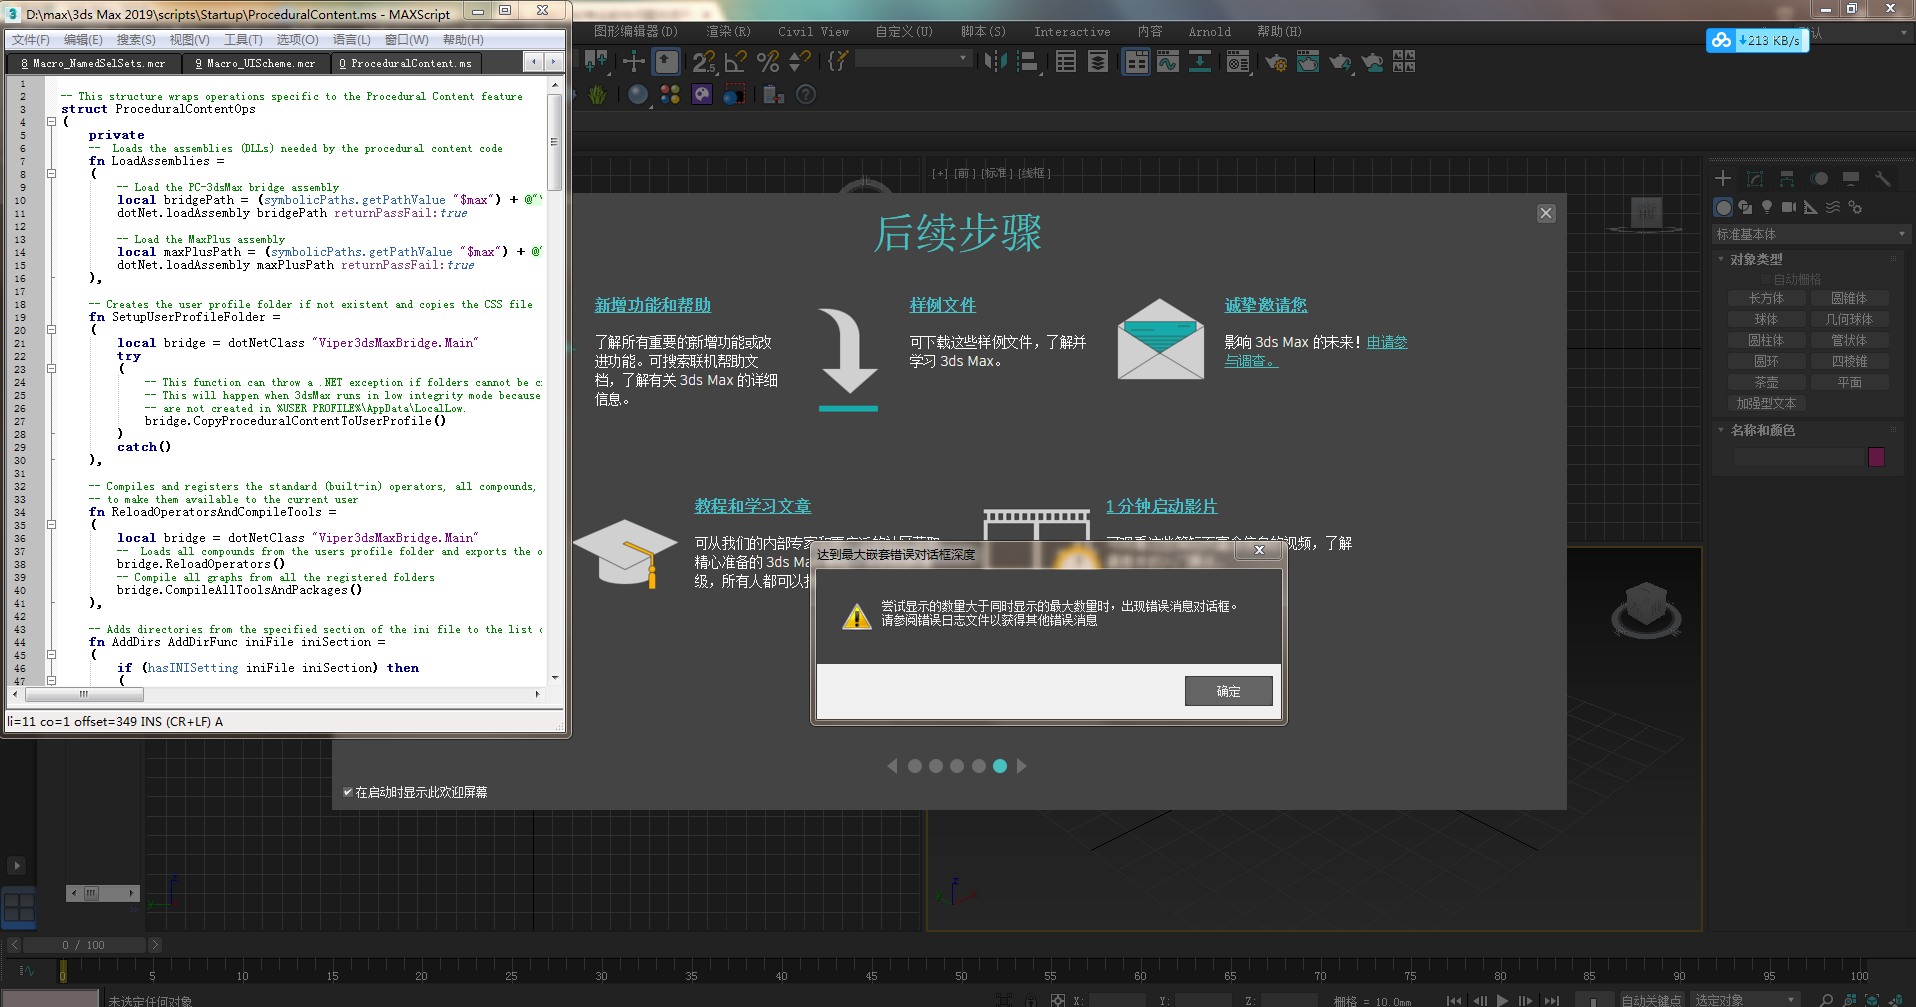Open Rendered Frame Window icon
This screenshot has height=1007, width=1916.
[1308, 62]
